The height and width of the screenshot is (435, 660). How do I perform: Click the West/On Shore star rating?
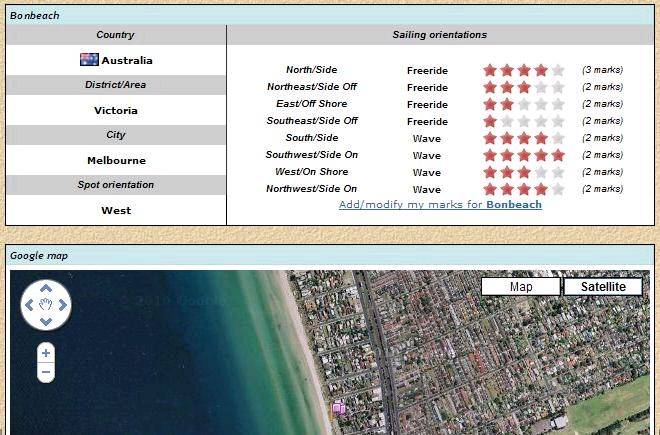tap(523, 172)
